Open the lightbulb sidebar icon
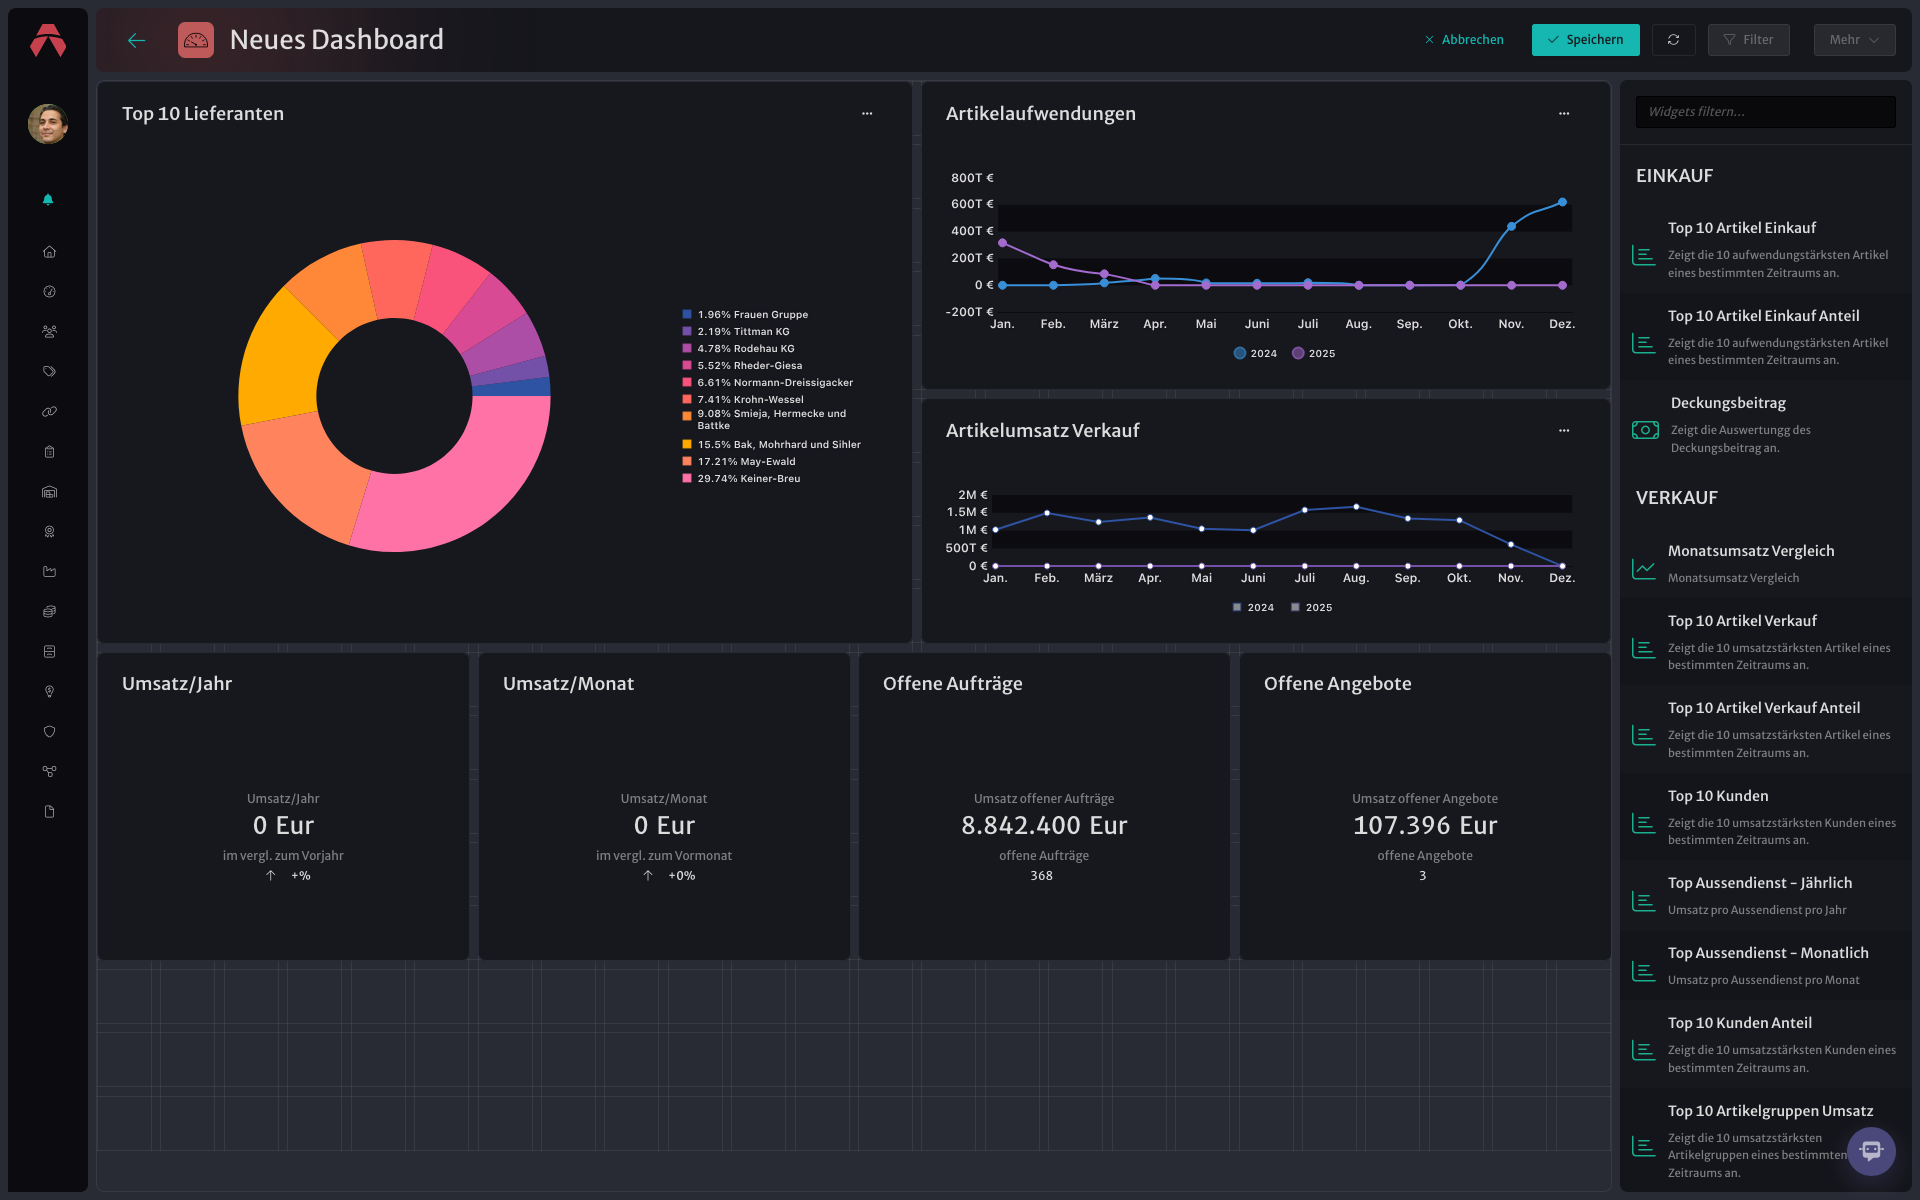This screenshot has height=1200, width=1920. (49, 692)
